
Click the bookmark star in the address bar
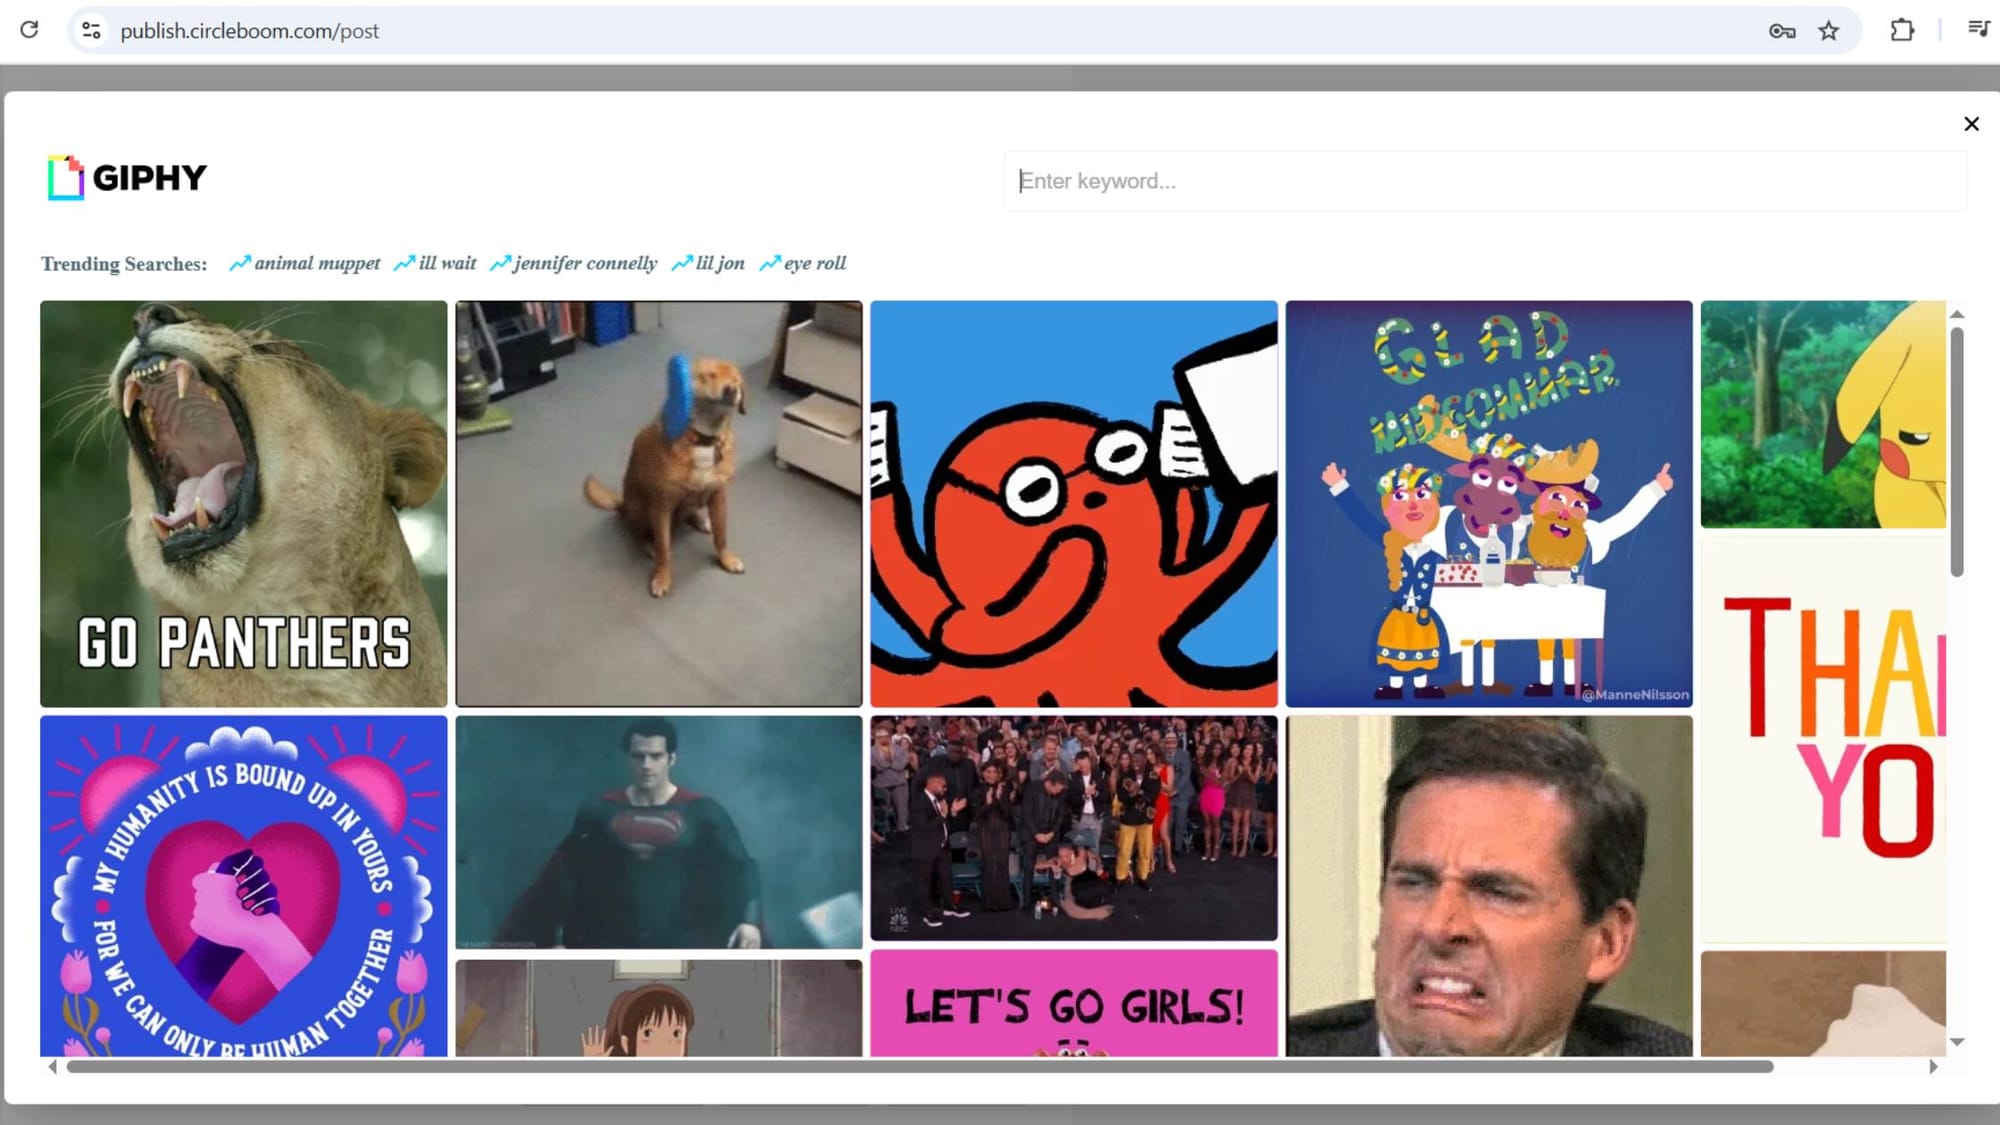(1830, 30)
